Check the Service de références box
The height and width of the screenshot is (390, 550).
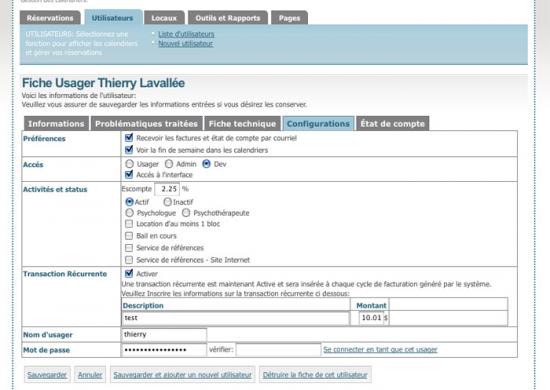[x=129, y=248]
